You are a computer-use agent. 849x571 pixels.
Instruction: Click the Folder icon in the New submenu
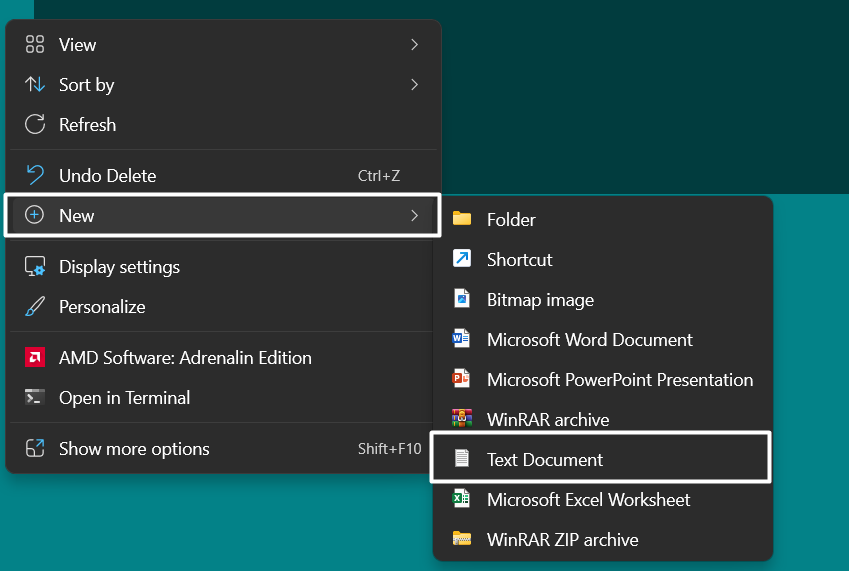(461, 219)
